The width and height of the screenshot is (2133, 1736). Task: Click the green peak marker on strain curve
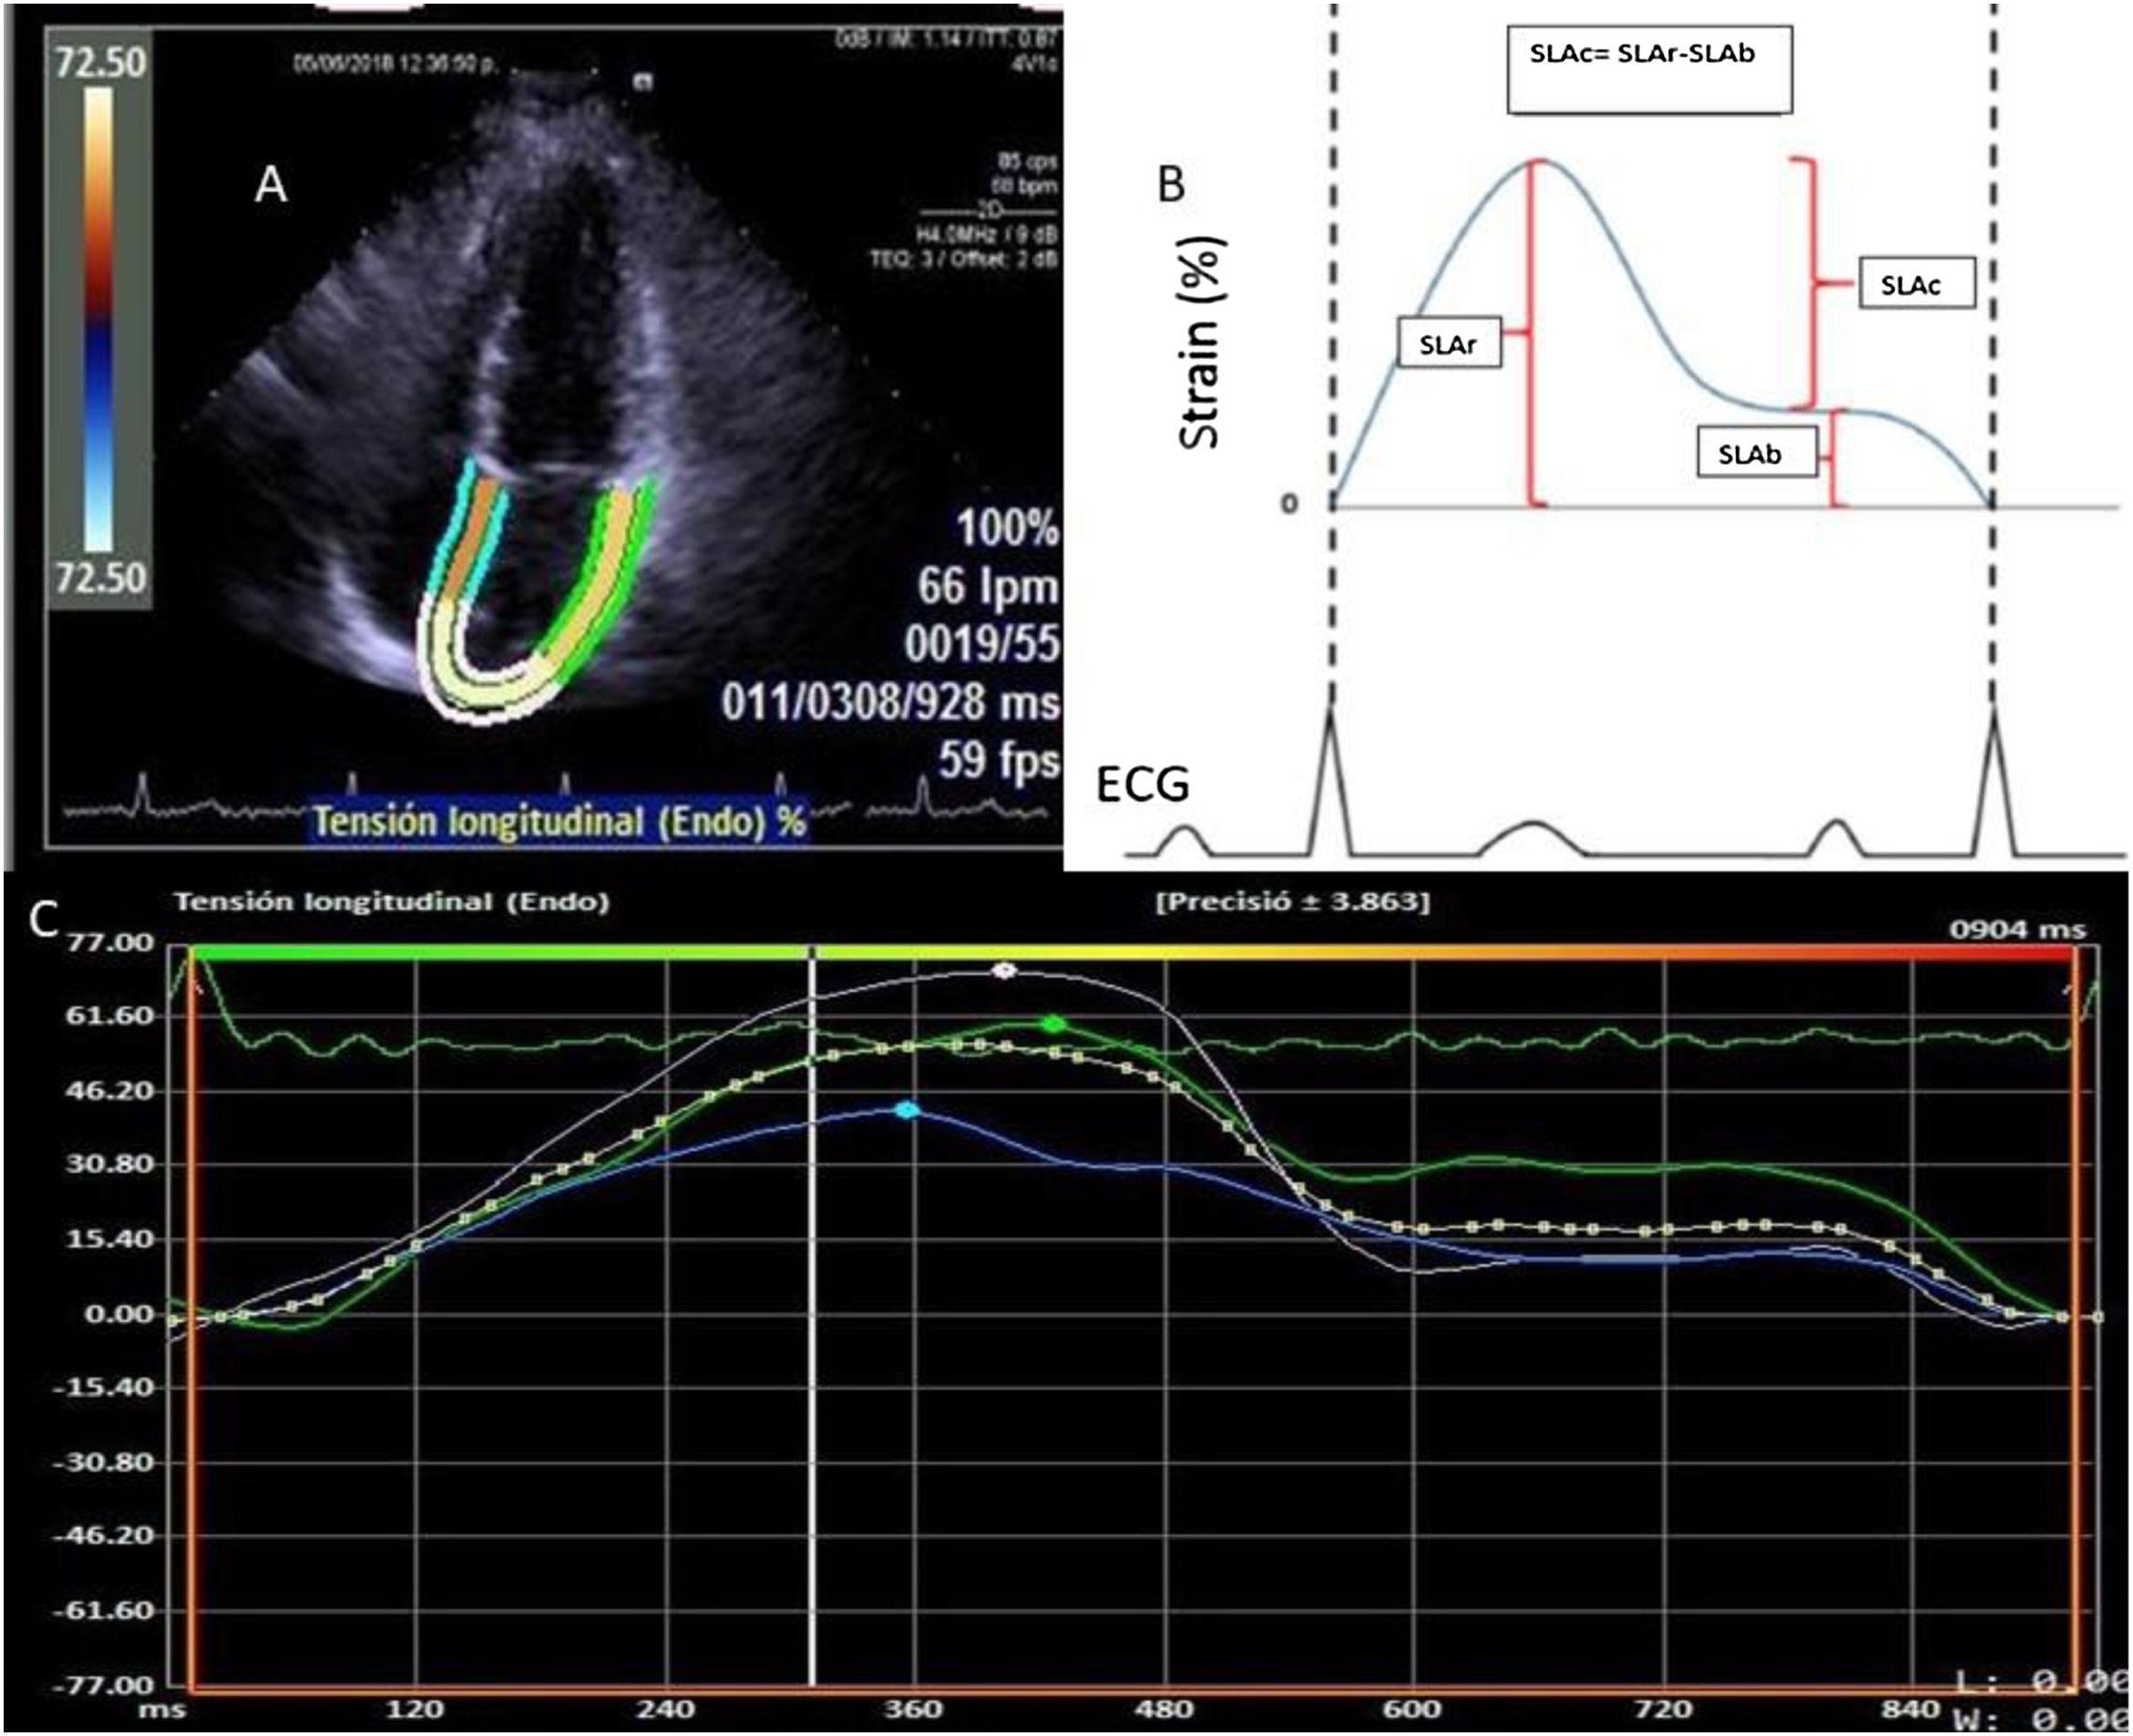point(1052,1024)
